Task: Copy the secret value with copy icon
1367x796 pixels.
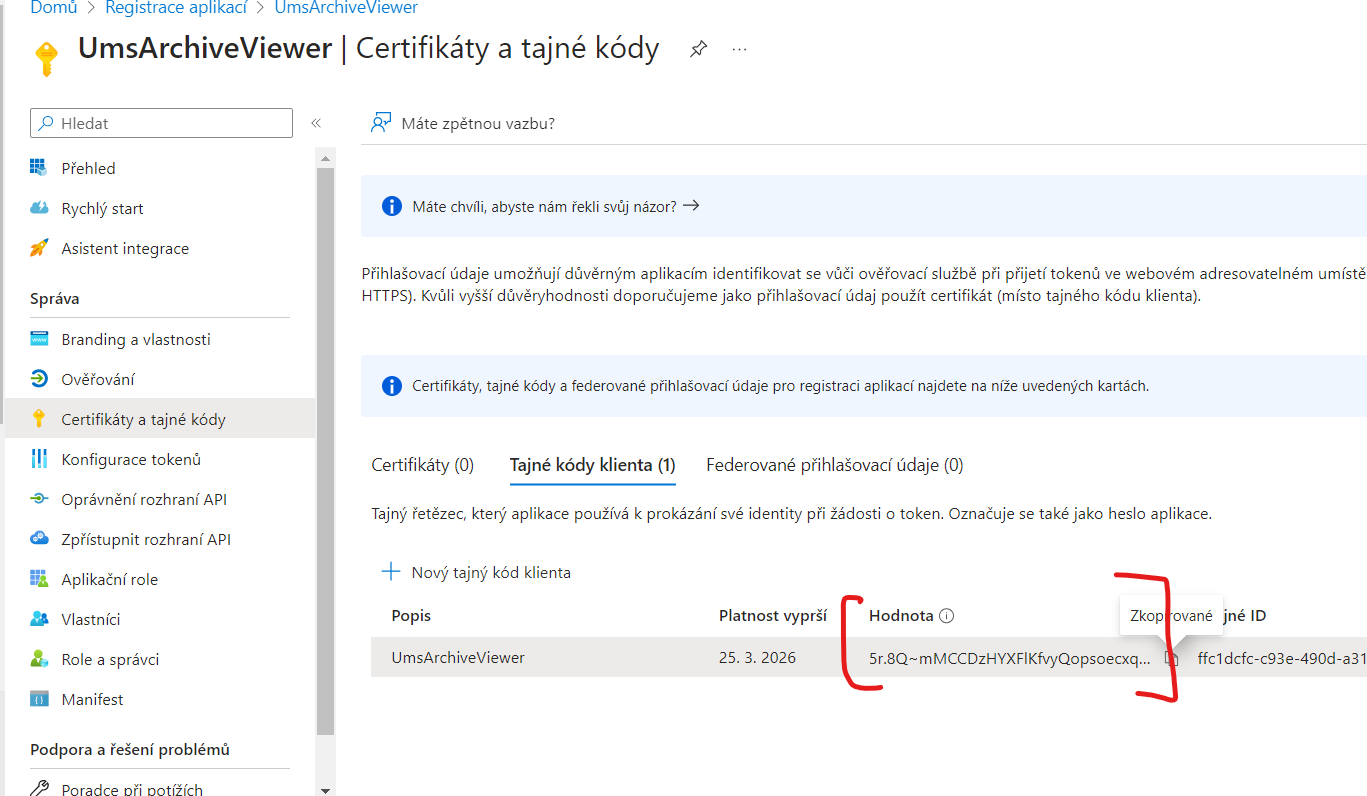Action: [1171, 658]
